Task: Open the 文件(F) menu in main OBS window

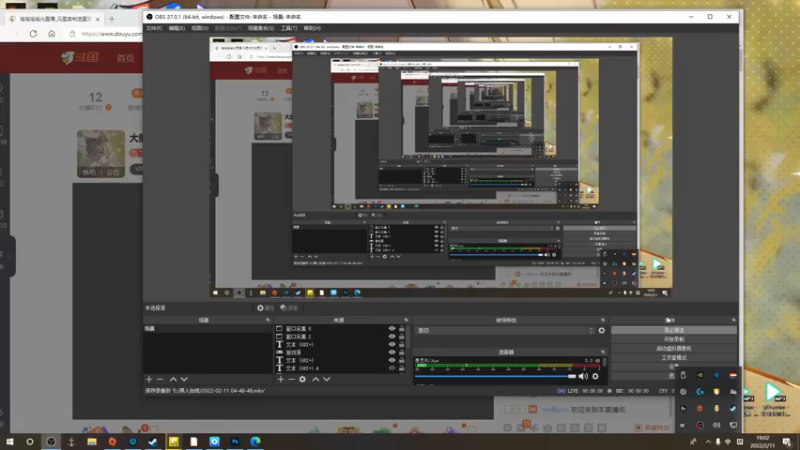Action: pyautogui.click(x=154, y=28)
